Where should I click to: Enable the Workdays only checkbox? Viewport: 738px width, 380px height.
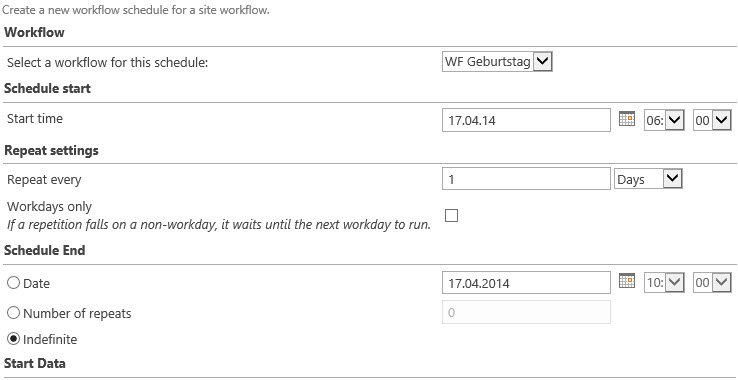pos(451,216)
